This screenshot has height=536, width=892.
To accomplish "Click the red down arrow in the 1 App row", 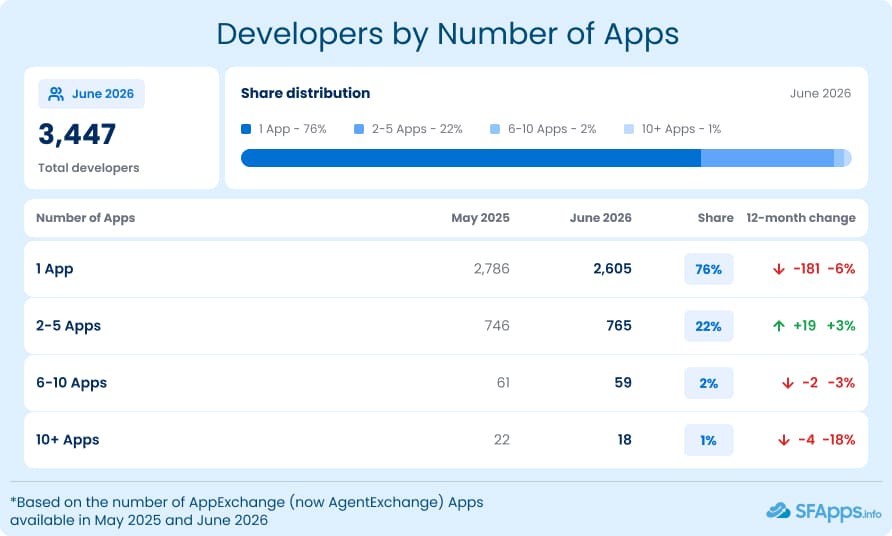I will tap(779, 269).
